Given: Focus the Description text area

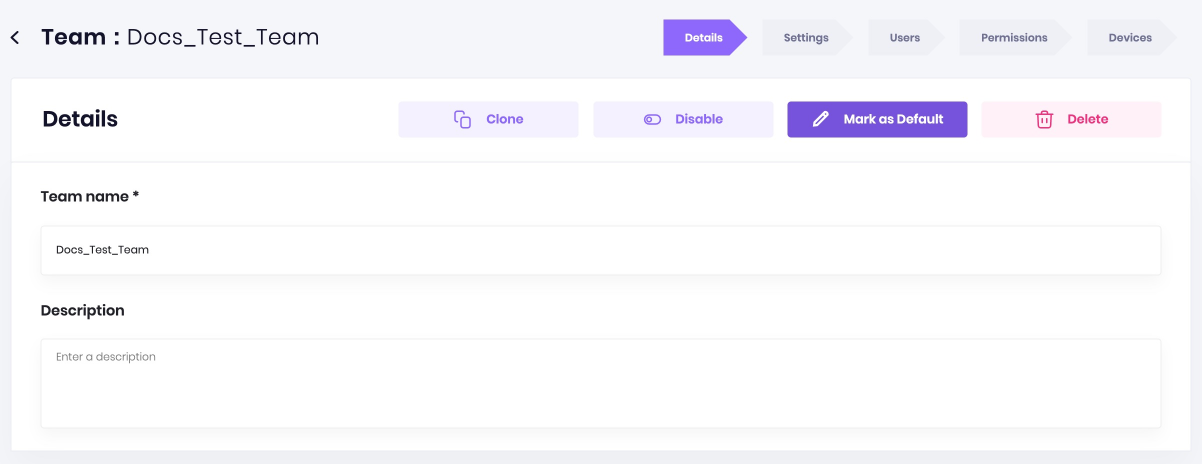Looking at the screenshot, I should point(601,383).
